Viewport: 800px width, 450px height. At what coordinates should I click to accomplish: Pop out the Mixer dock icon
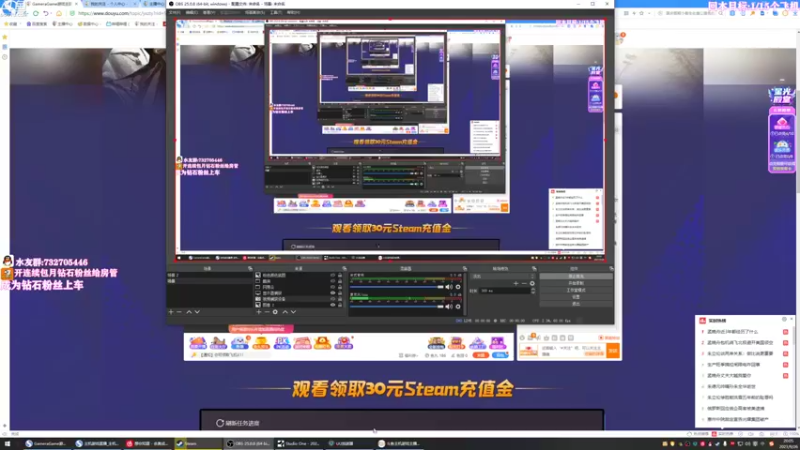click(464, 268)
